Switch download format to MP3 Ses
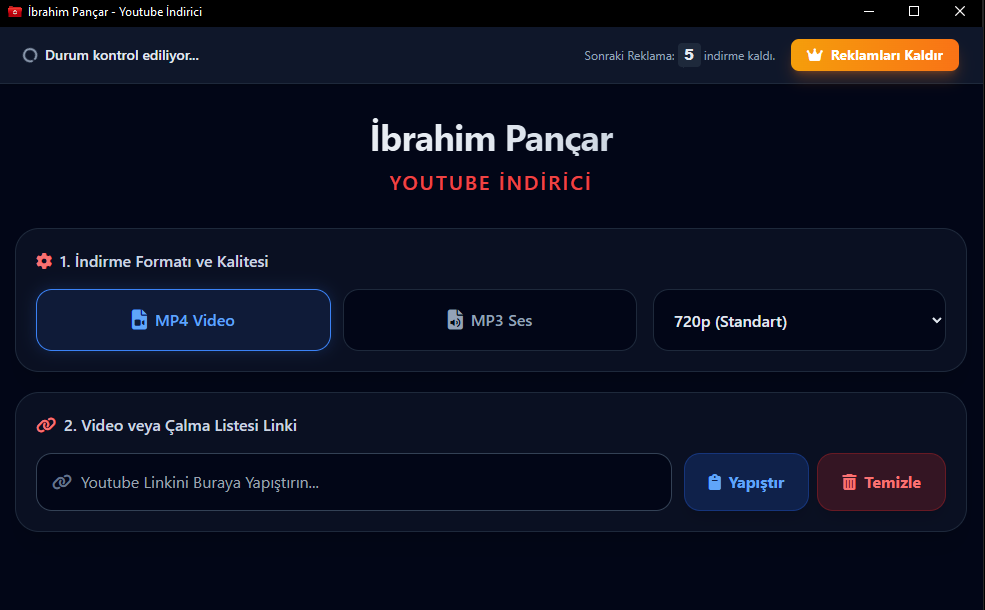The height and width of the screenshot is (610, 985). pyautogui.click(x=489, y=320)
